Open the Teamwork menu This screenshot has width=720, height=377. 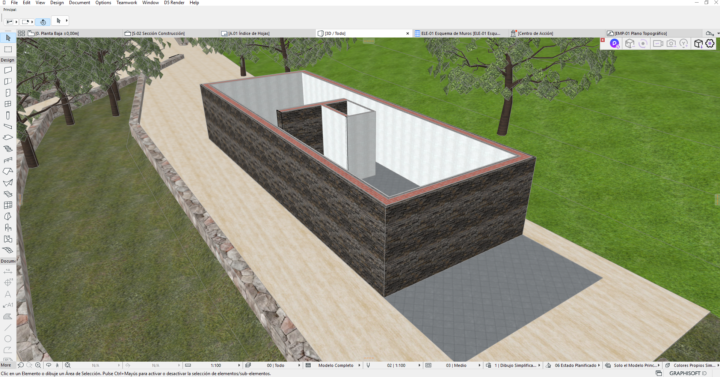pos(126,3)
